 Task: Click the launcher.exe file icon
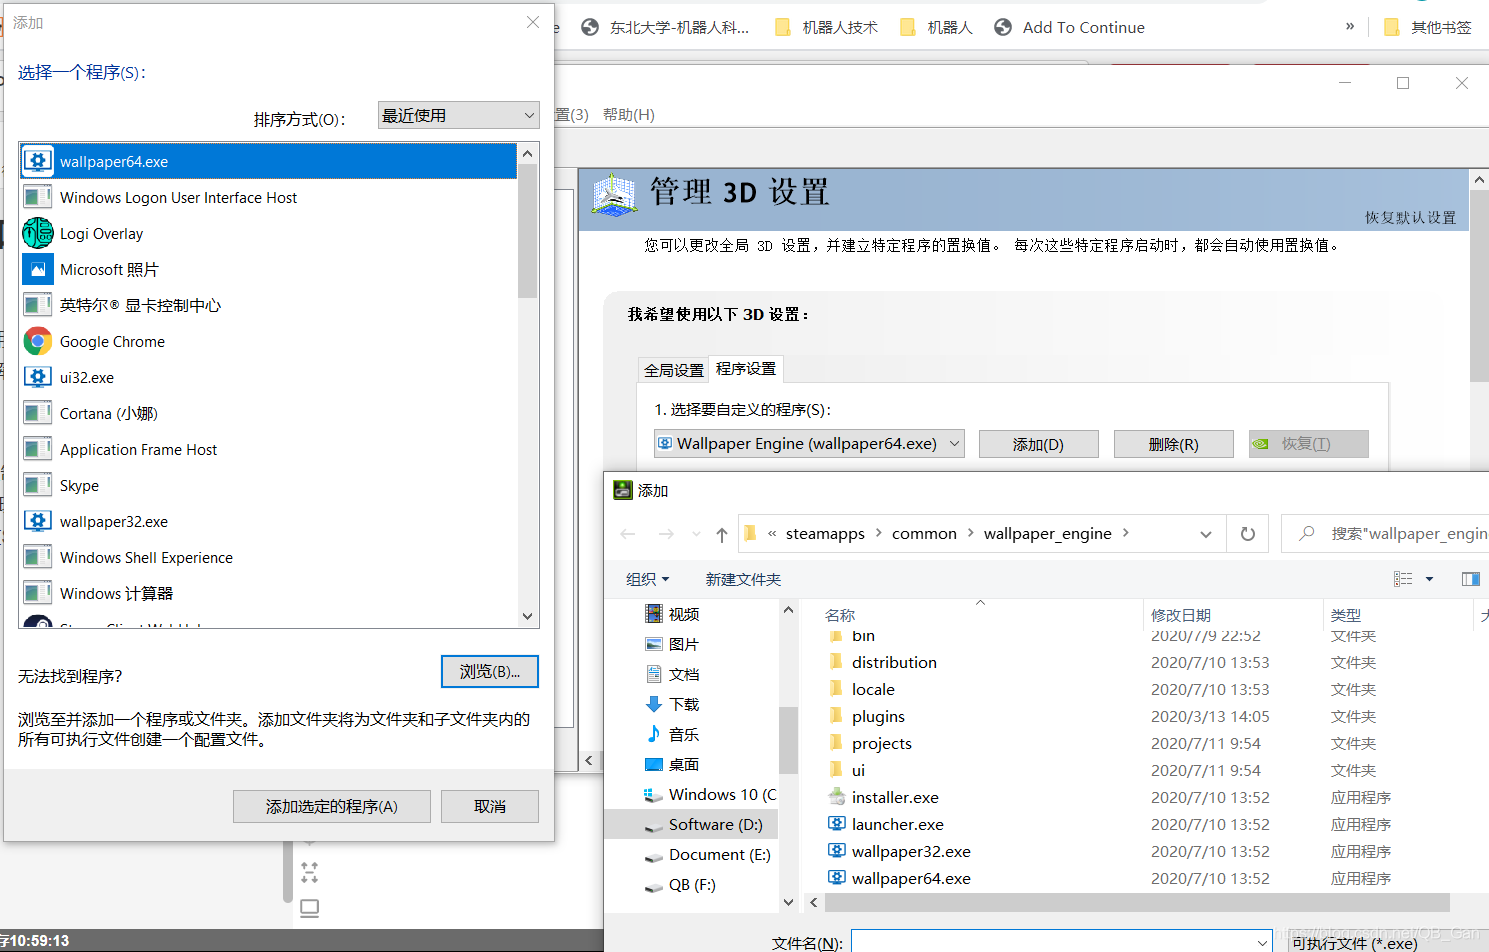coord(837,824)
